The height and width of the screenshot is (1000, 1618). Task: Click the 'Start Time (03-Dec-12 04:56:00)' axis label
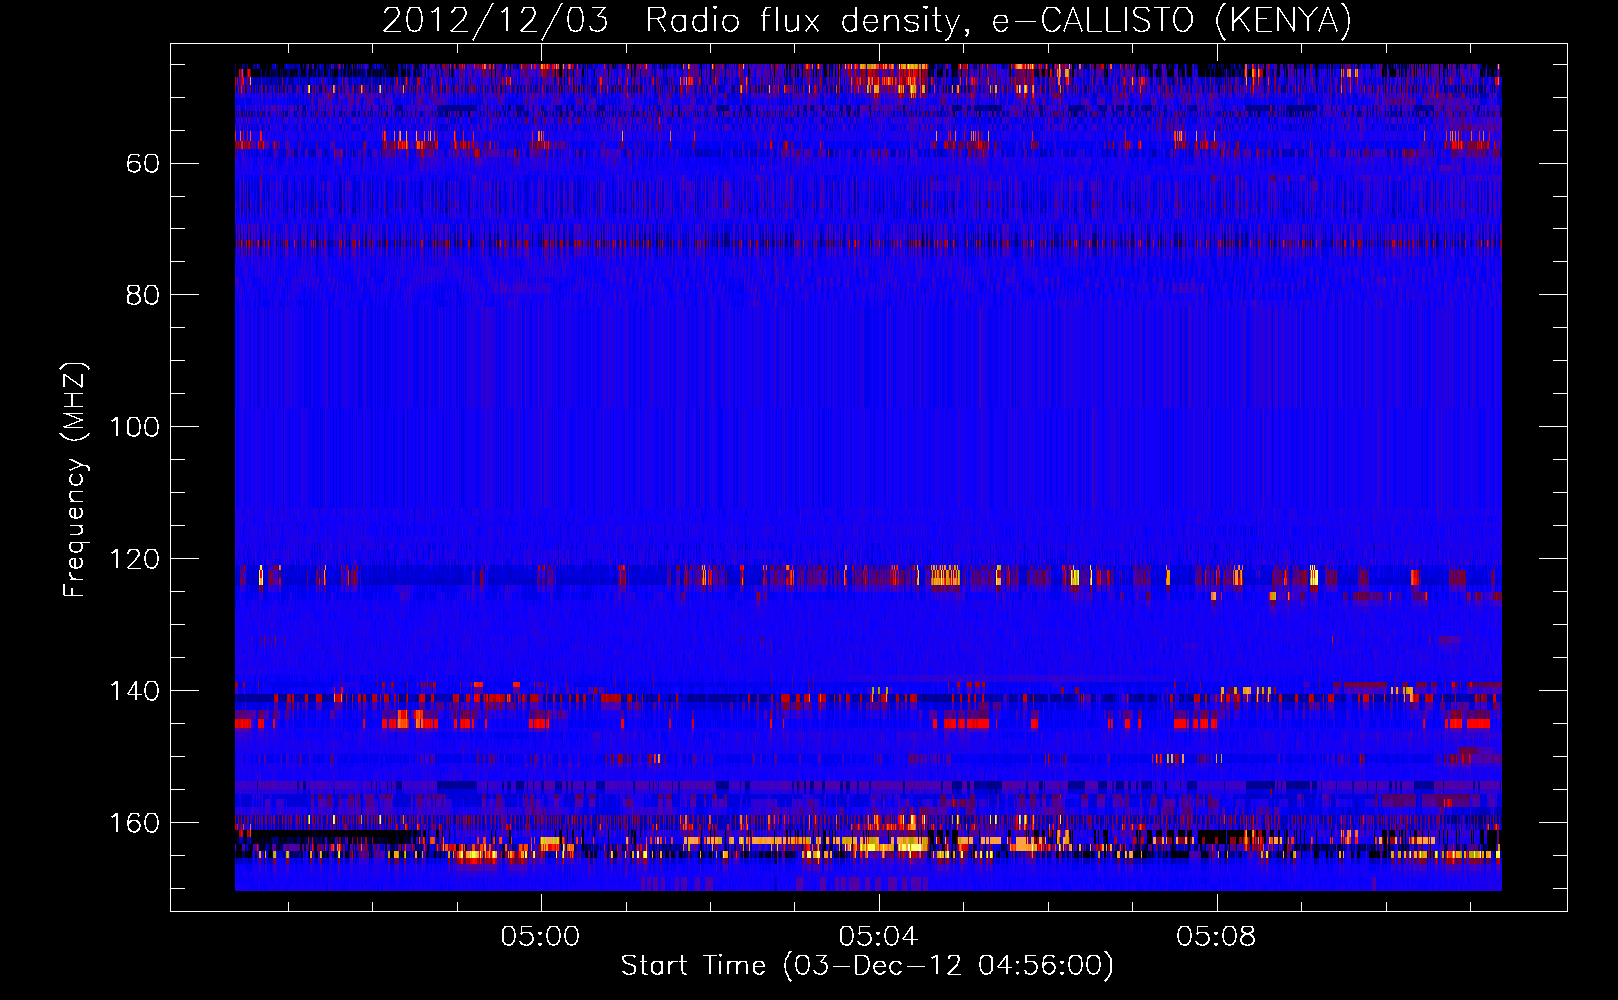click(867, 966)
